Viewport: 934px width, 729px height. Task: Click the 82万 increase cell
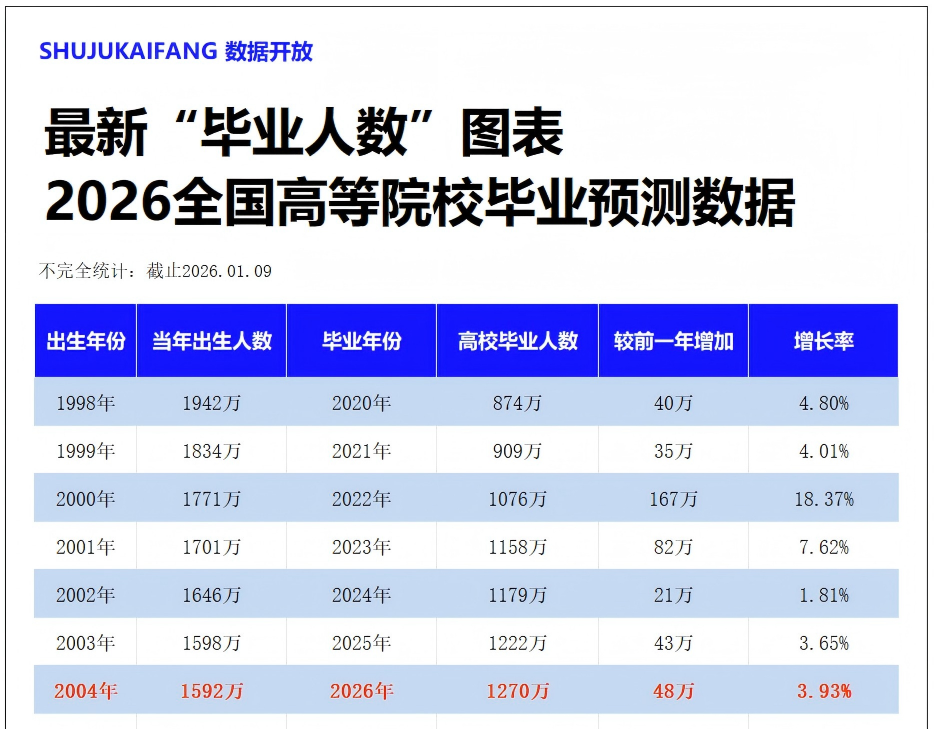tap(674, 547)
